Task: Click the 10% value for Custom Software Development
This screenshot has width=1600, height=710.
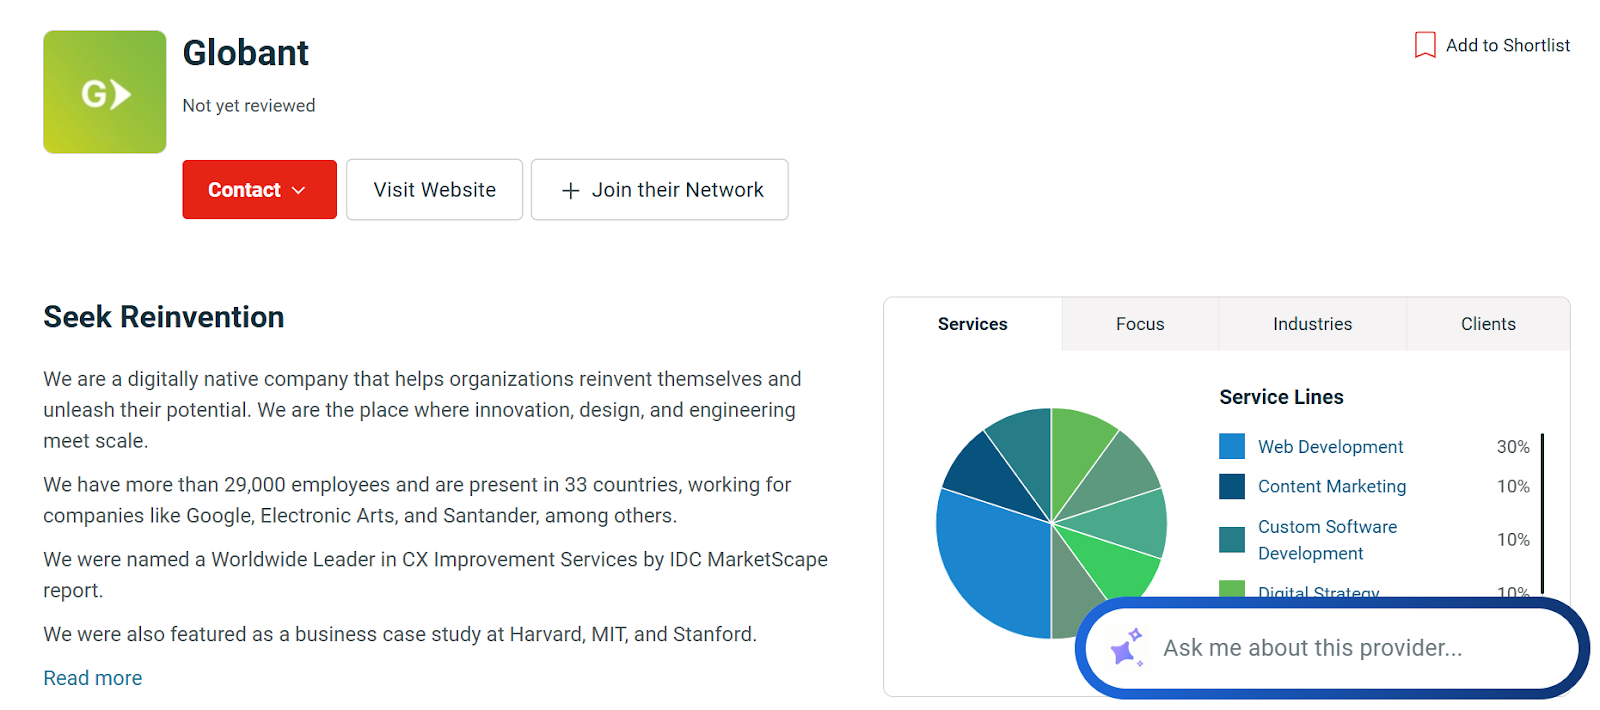Action: (x=1513, y=540)
